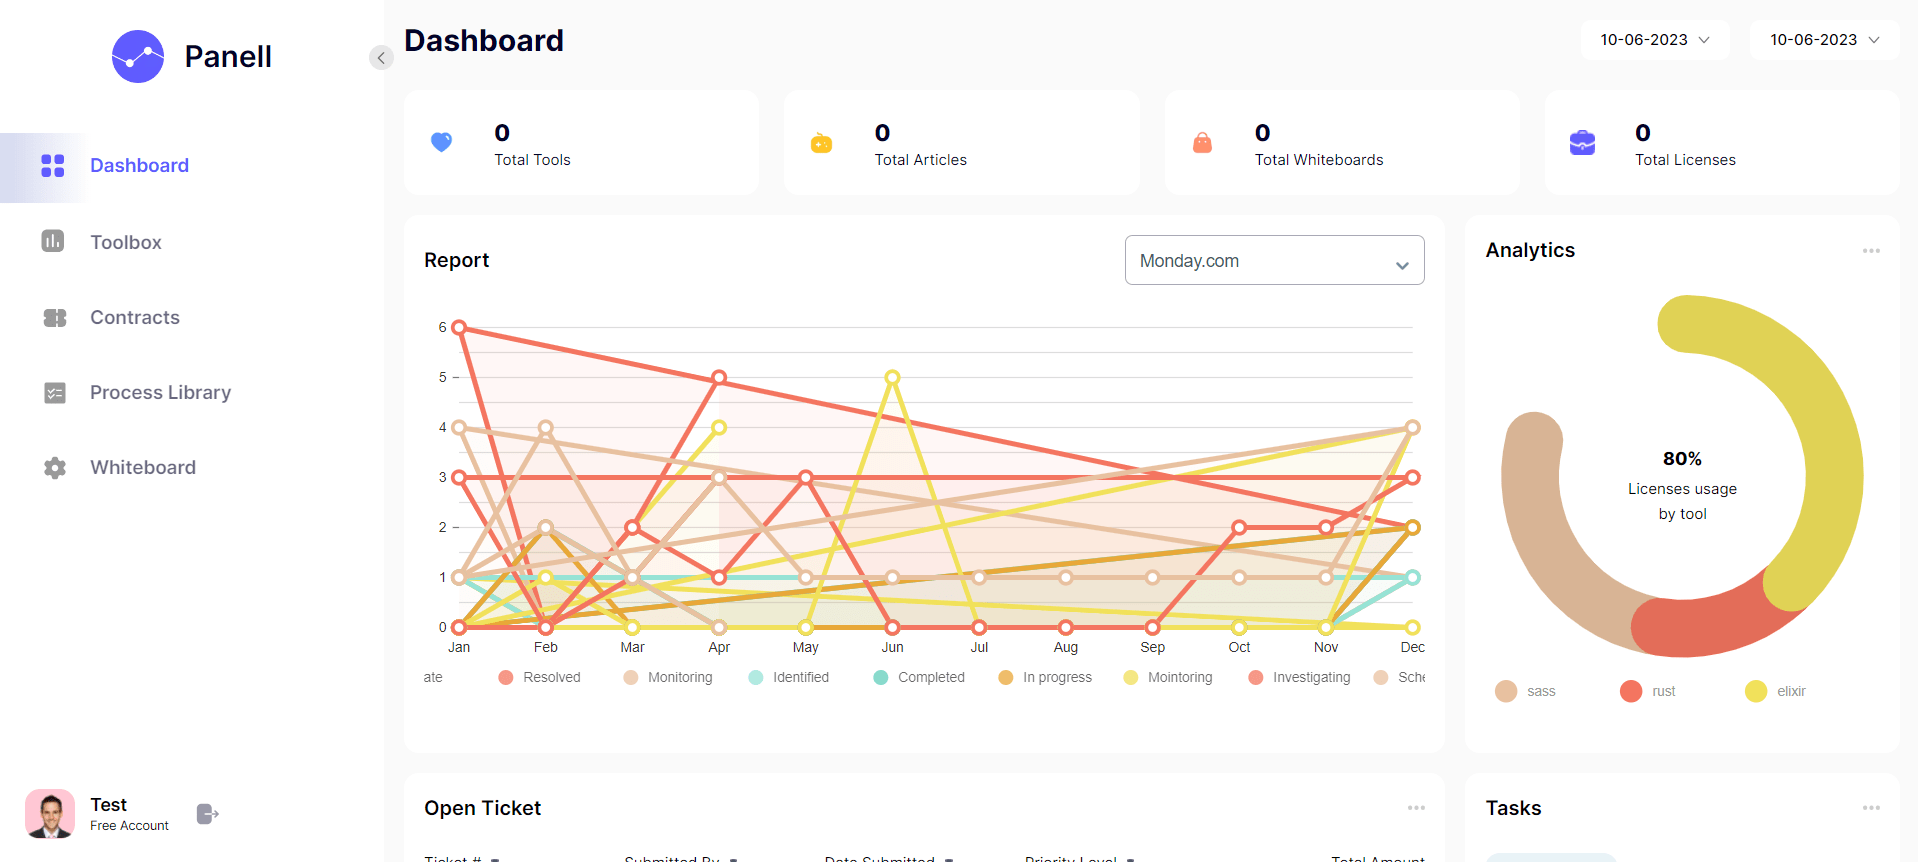Screen dimensions: 1918x862
Task: Click the Process Library checklist icon
Action: pos(55,393)
